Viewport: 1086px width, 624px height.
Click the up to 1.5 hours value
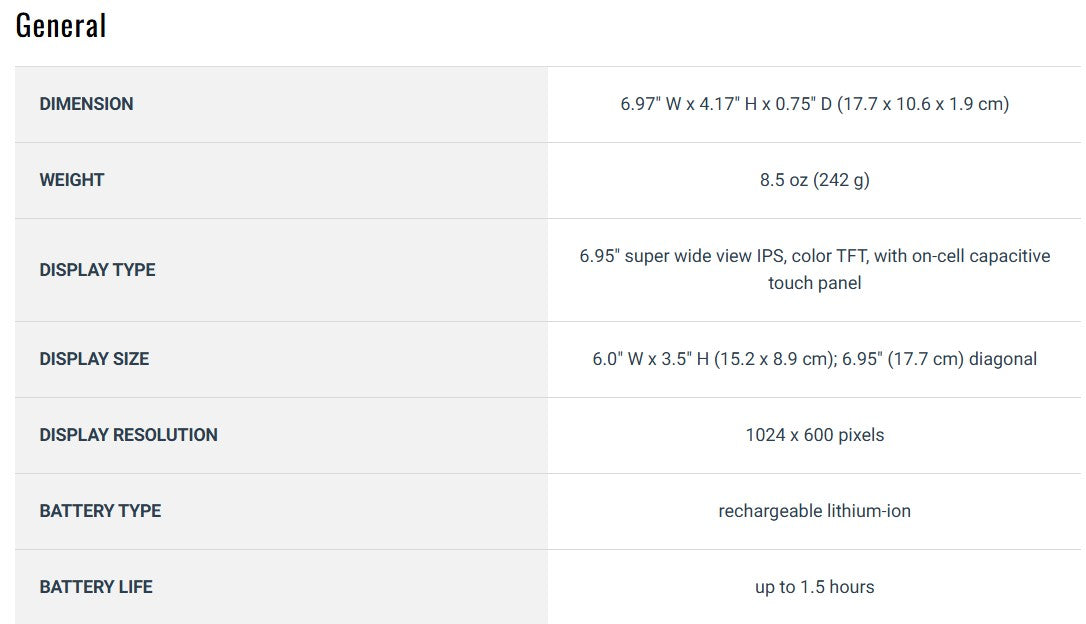coord(814,587)
